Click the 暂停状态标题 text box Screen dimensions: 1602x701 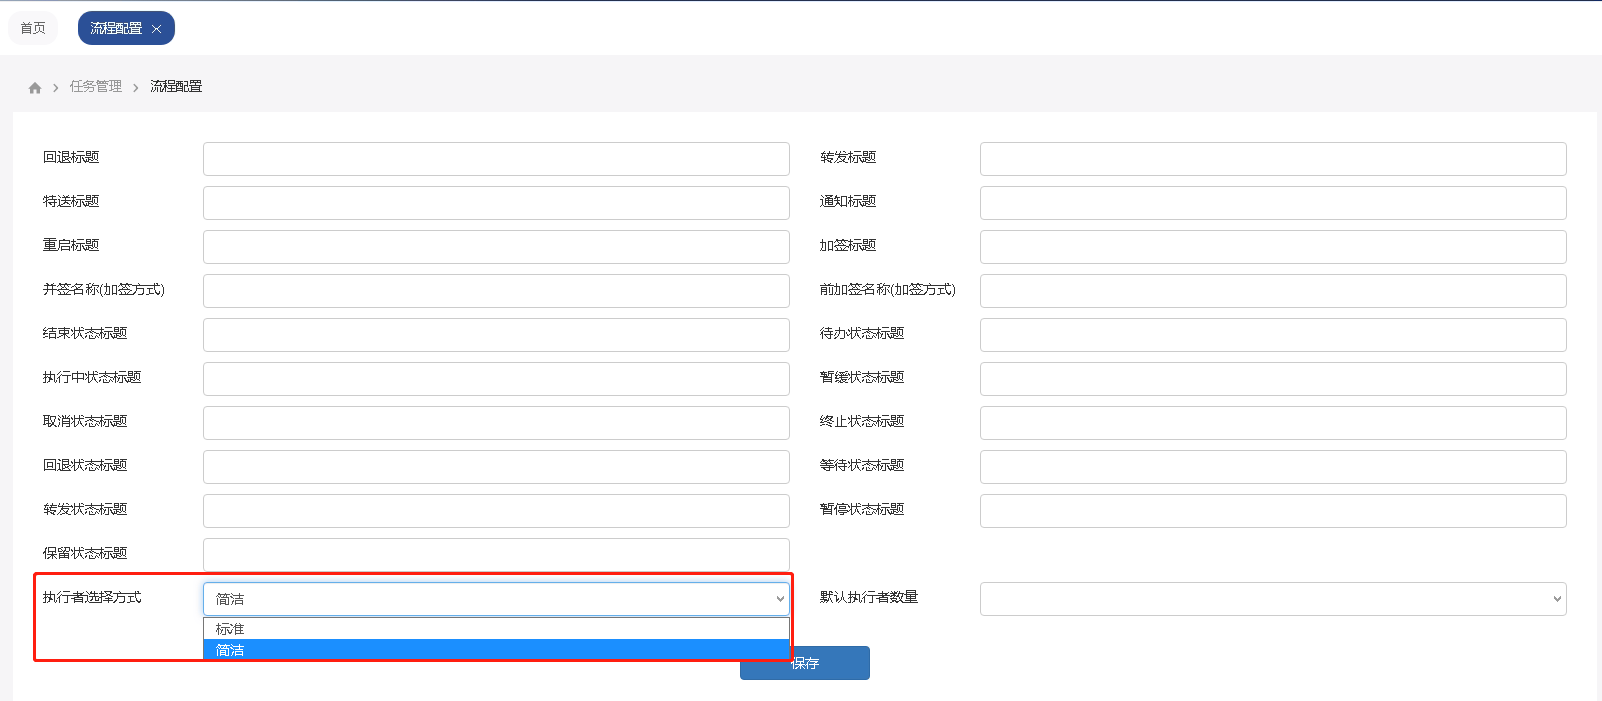pos(1272,511)
